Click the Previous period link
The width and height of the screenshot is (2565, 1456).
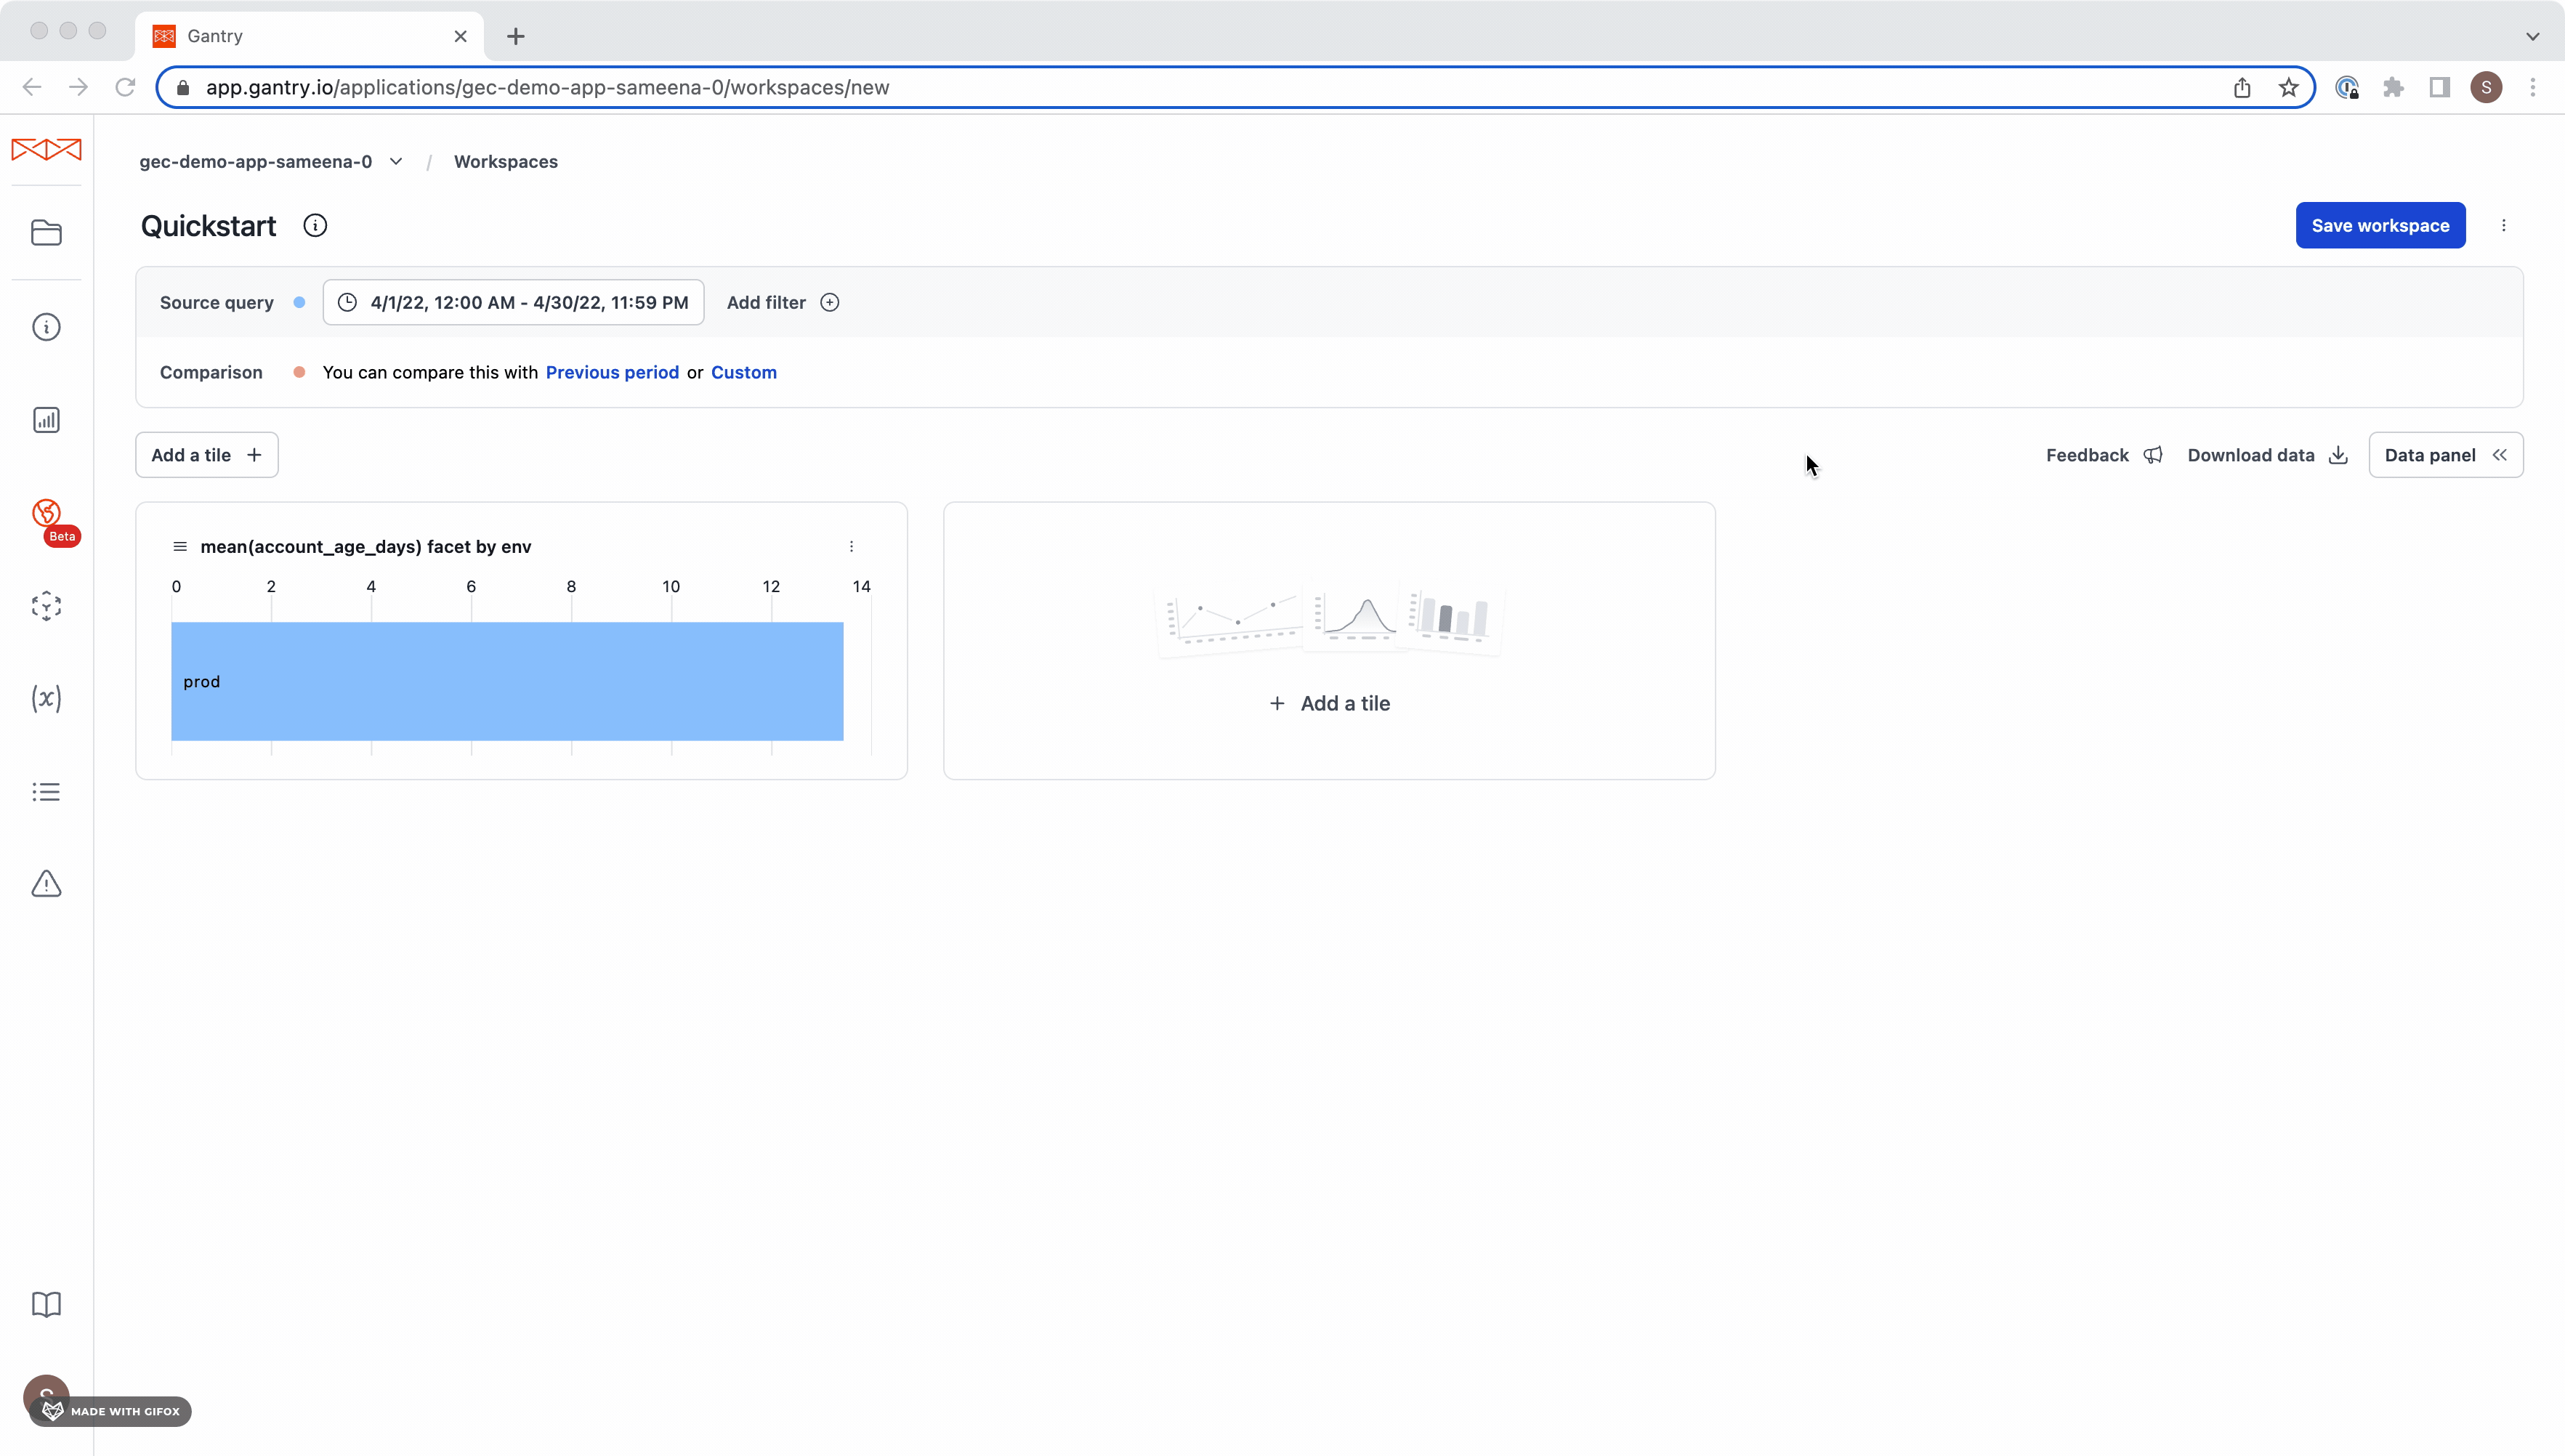point(612,372)
